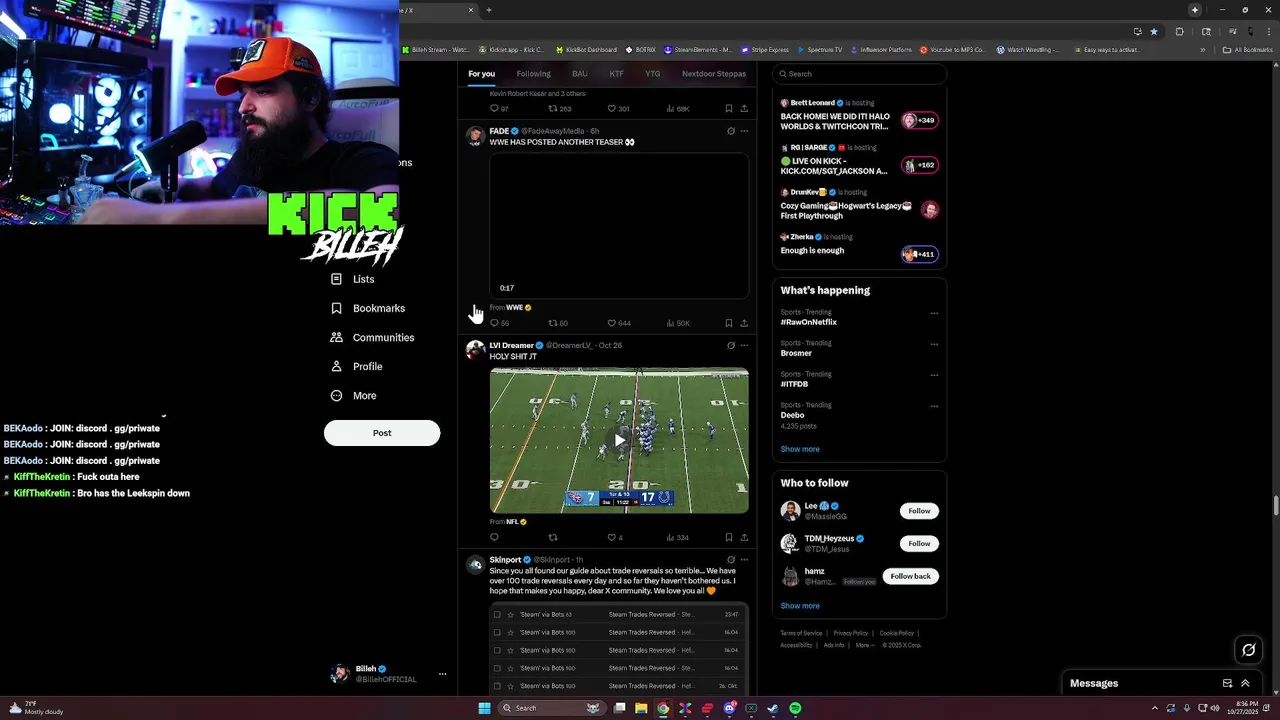Open the YTG timeline tab
Viewport: 1280px width, 720px height.
pos(652,74)
